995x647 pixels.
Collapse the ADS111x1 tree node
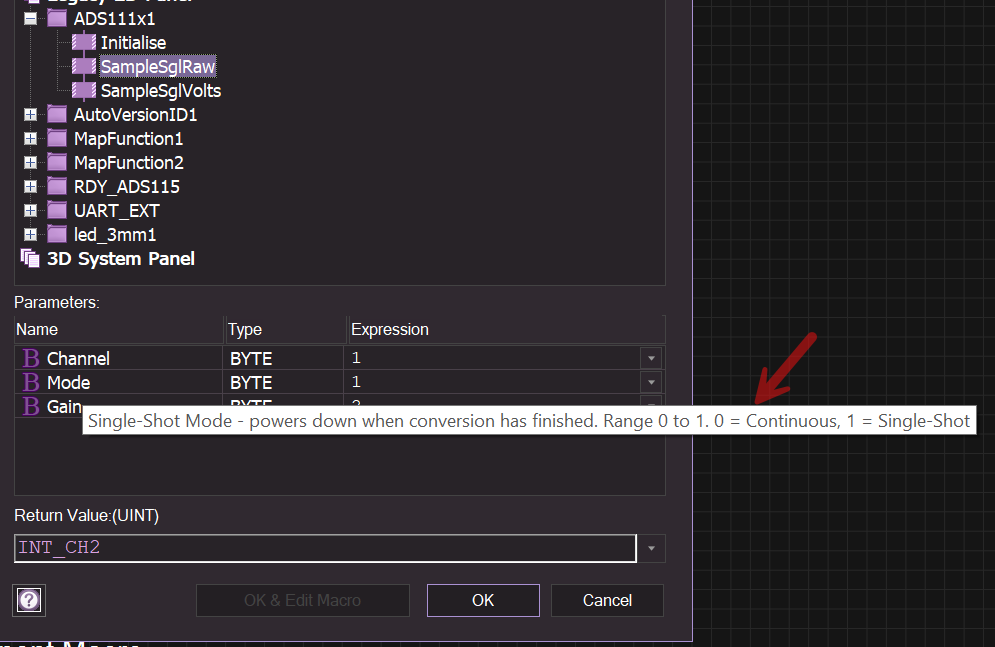(x=30, y=19)
